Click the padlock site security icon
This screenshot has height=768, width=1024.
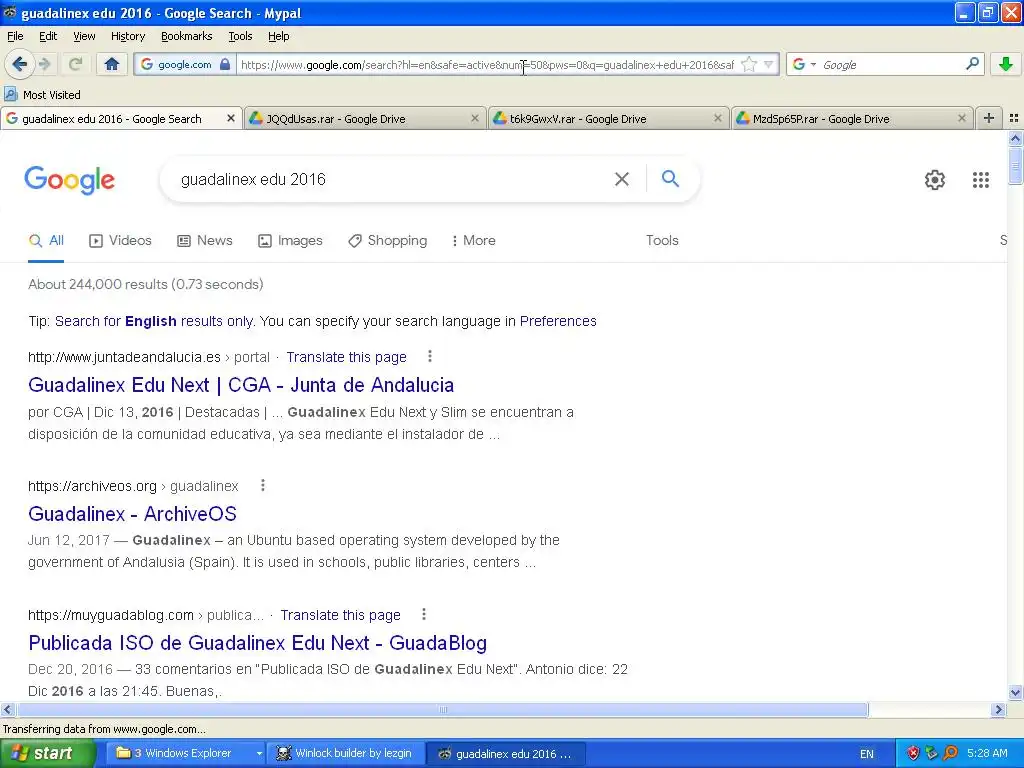click(x=225, y=64)
